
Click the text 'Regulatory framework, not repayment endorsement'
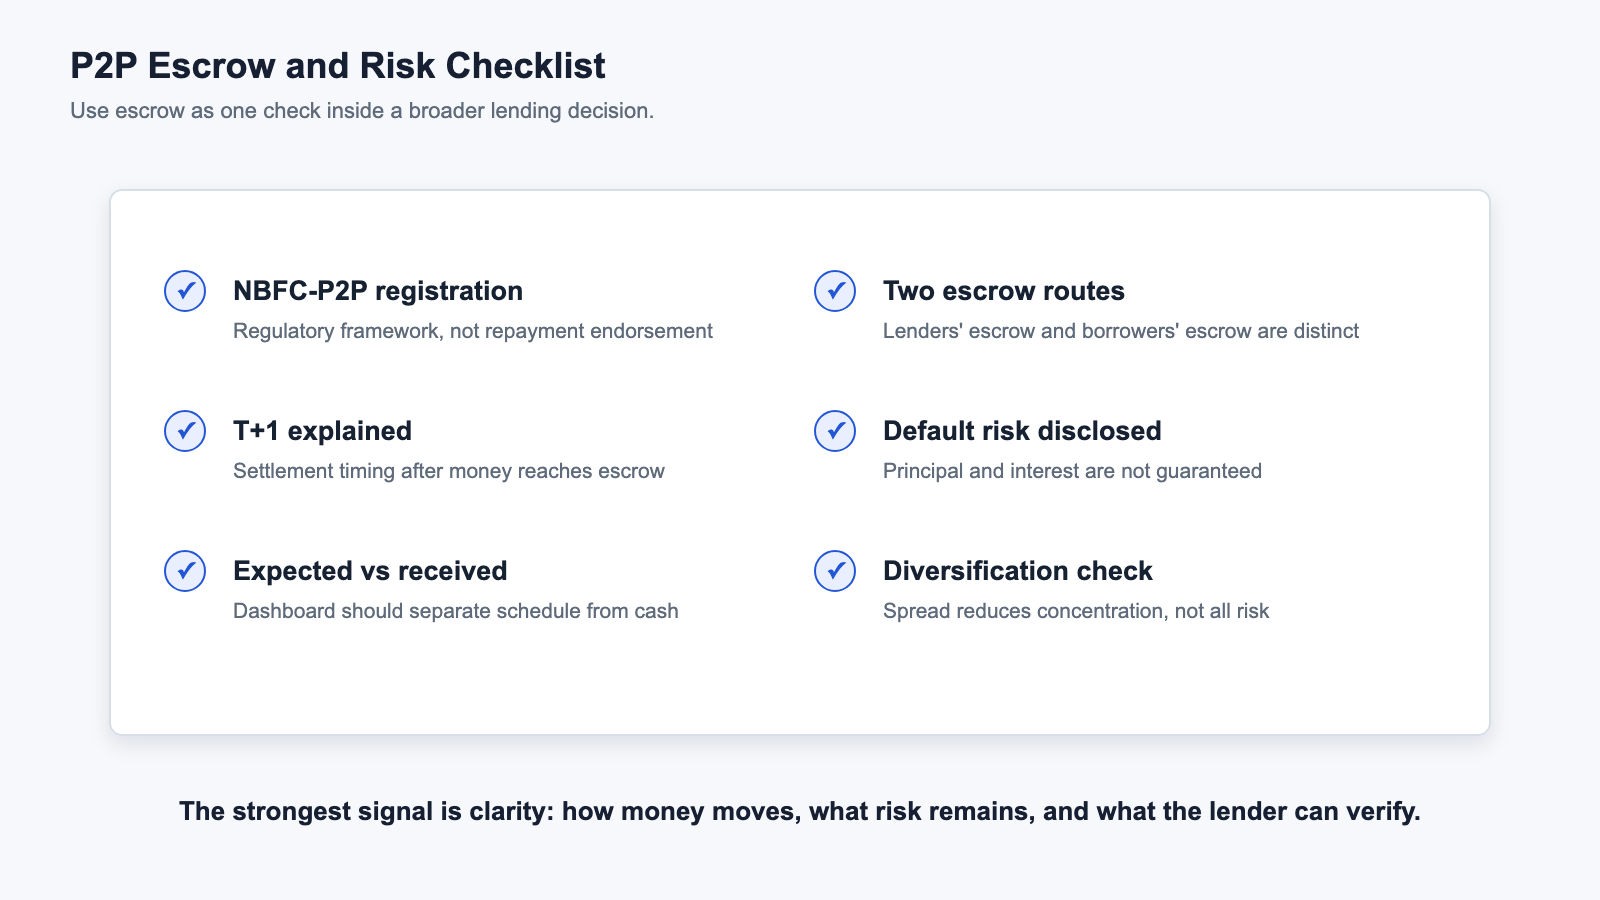(x=473, y=331)
